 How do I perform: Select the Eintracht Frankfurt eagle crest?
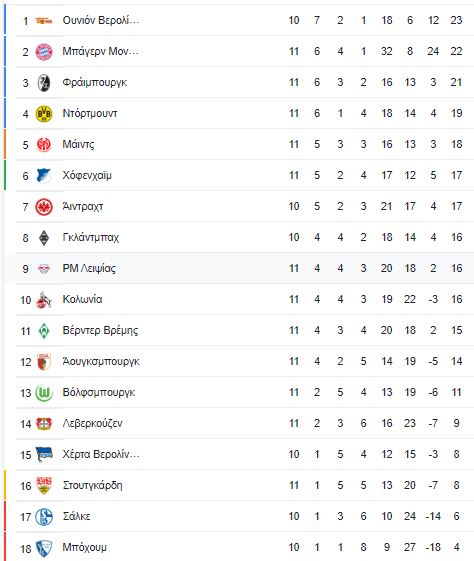pyautogui.click(x=44, y=207)
